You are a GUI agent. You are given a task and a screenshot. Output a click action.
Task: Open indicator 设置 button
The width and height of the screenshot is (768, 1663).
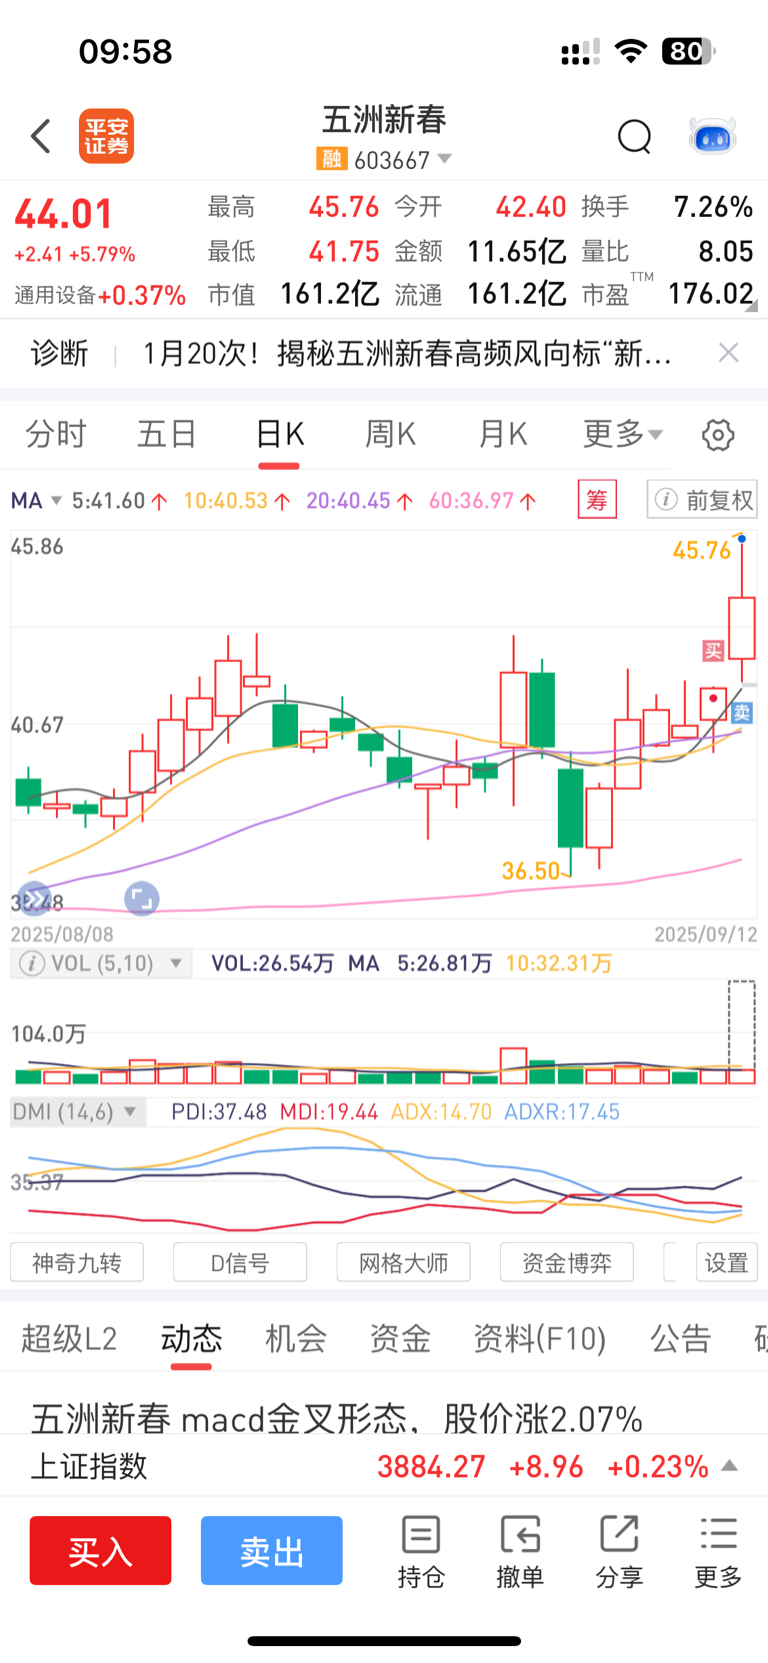pos(727,1262)
